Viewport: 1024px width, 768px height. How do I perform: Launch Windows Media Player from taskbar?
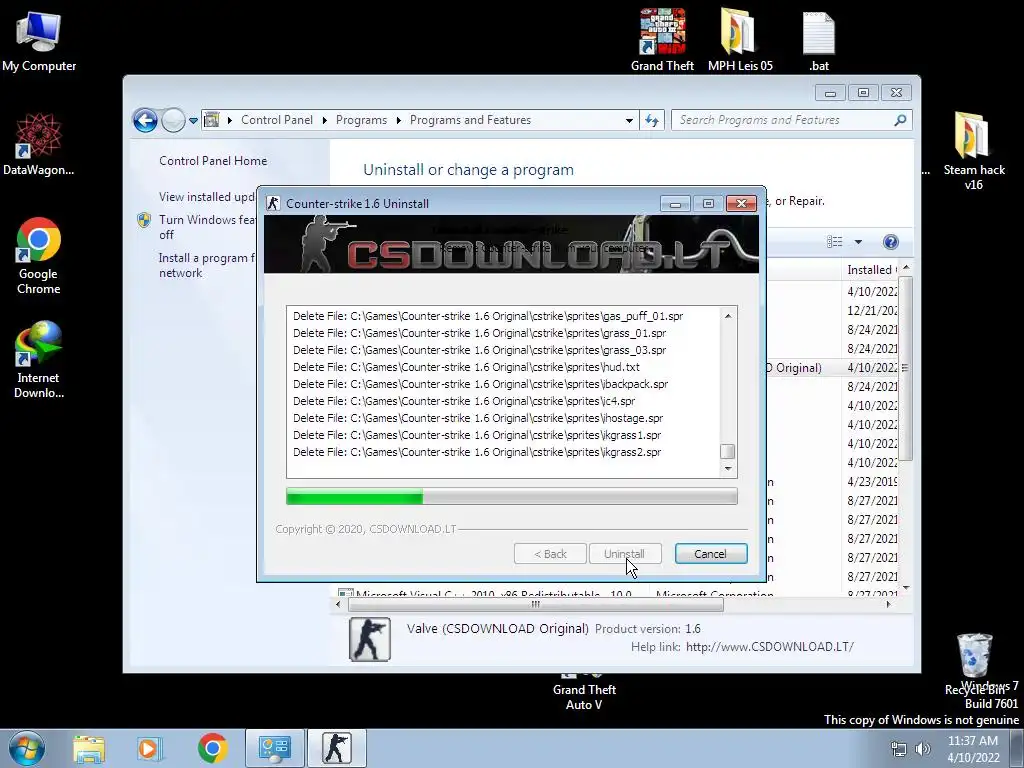(x=150, y=748)
